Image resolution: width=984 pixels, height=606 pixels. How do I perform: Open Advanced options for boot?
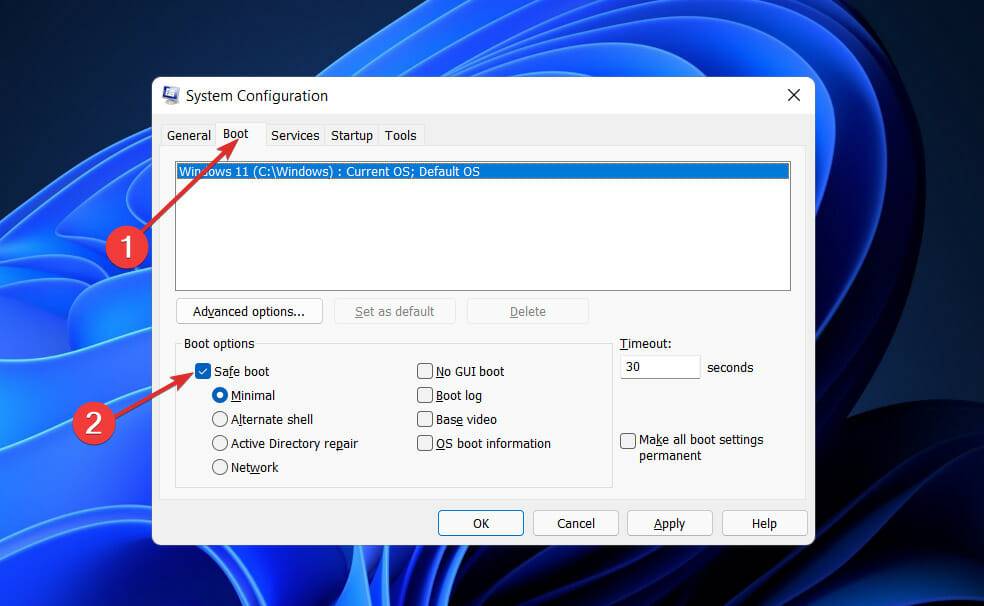click(249, 311)
